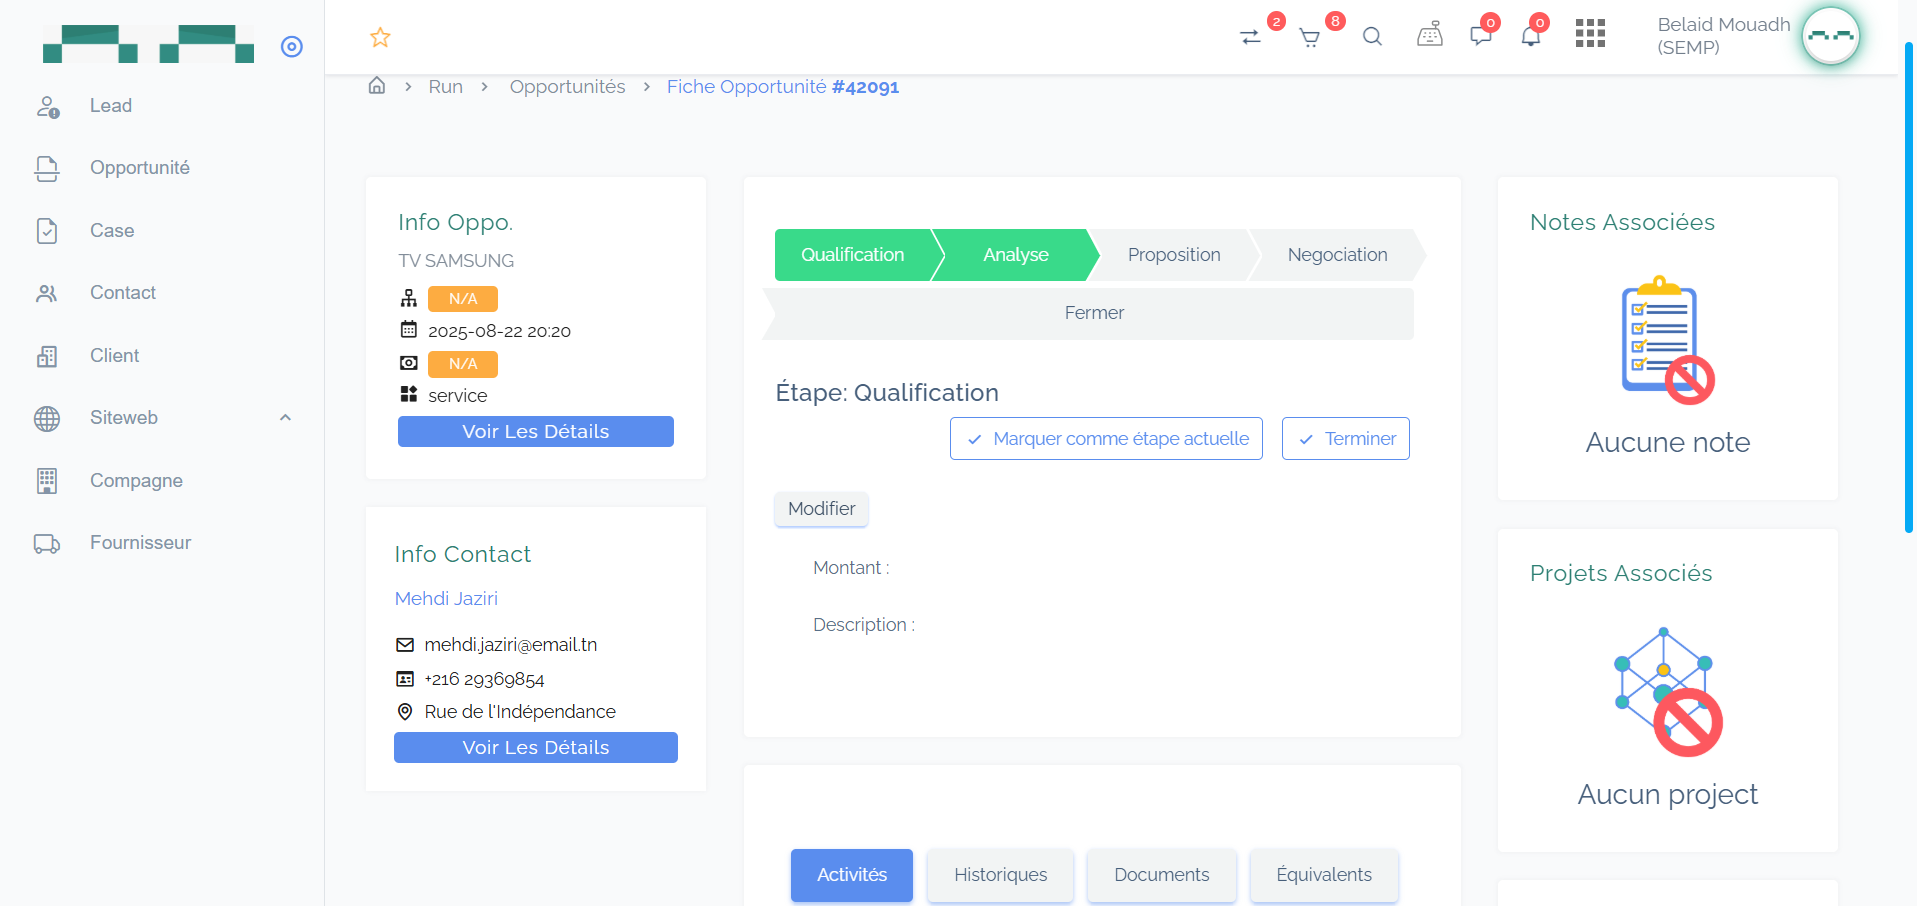
Task: Go to Run in breadcrumb
Action: [x=446, y=87]
